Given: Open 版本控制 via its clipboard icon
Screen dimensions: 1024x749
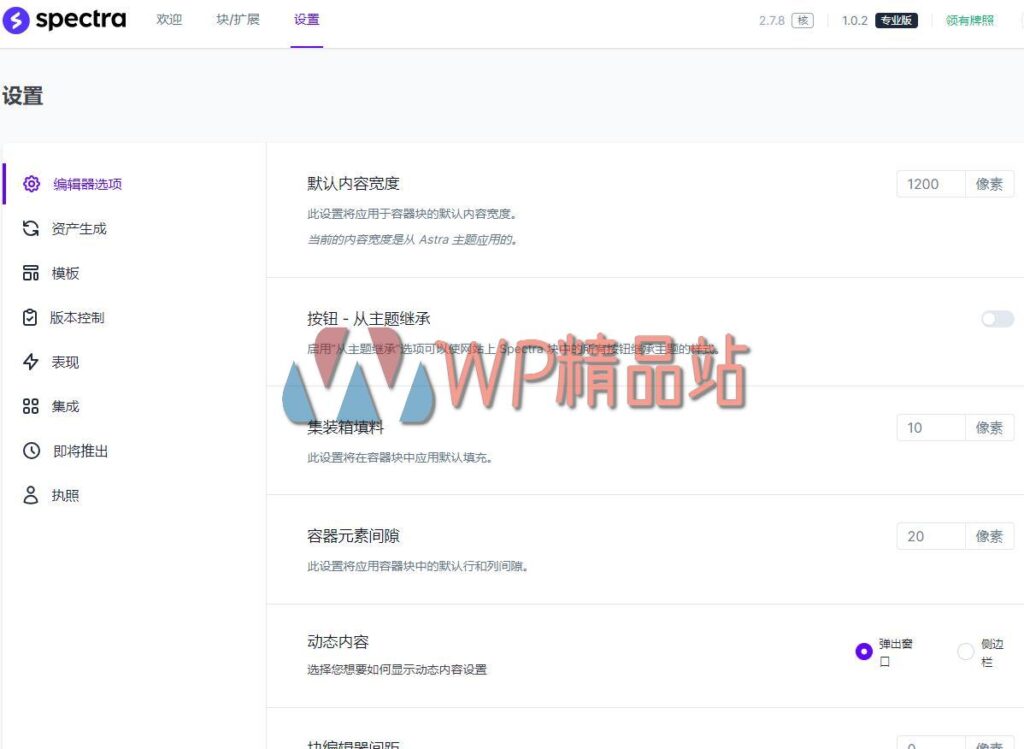Looking at the screenshot, I should (x=30, y=317).
